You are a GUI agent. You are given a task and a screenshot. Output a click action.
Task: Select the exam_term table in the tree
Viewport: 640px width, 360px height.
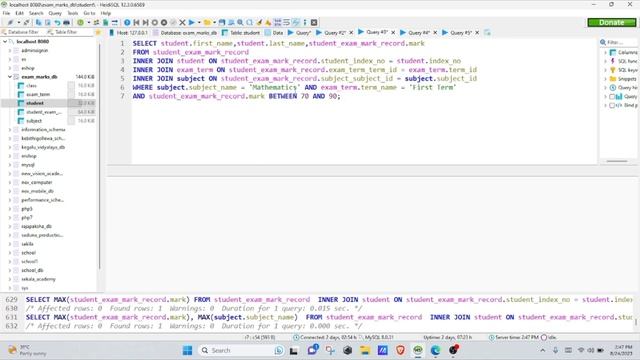pyautogui.click(x=38, y=94)
